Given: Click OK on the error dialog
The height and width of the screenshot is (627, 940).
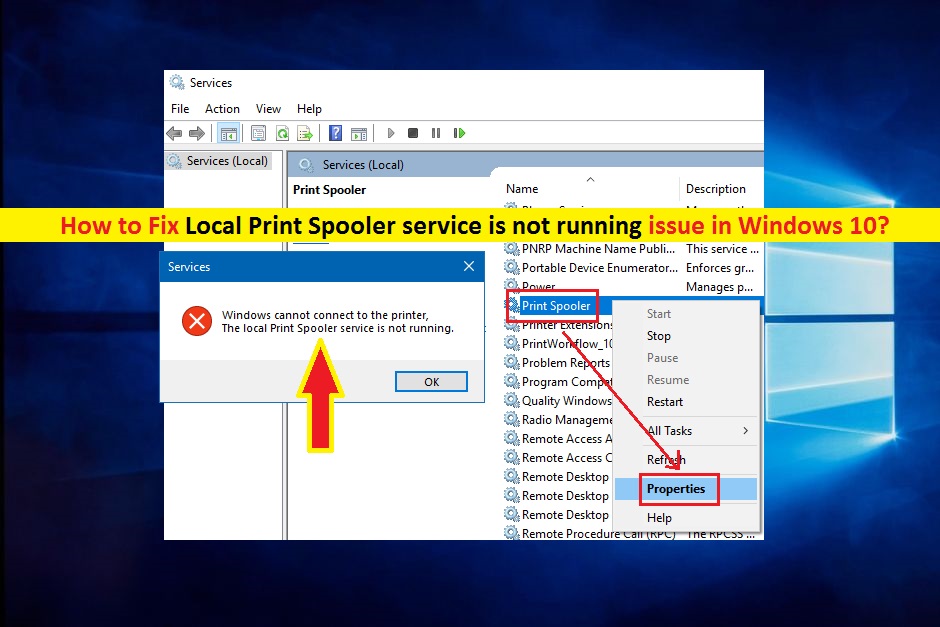Looking at the screenshot, I should coord(431,381).
